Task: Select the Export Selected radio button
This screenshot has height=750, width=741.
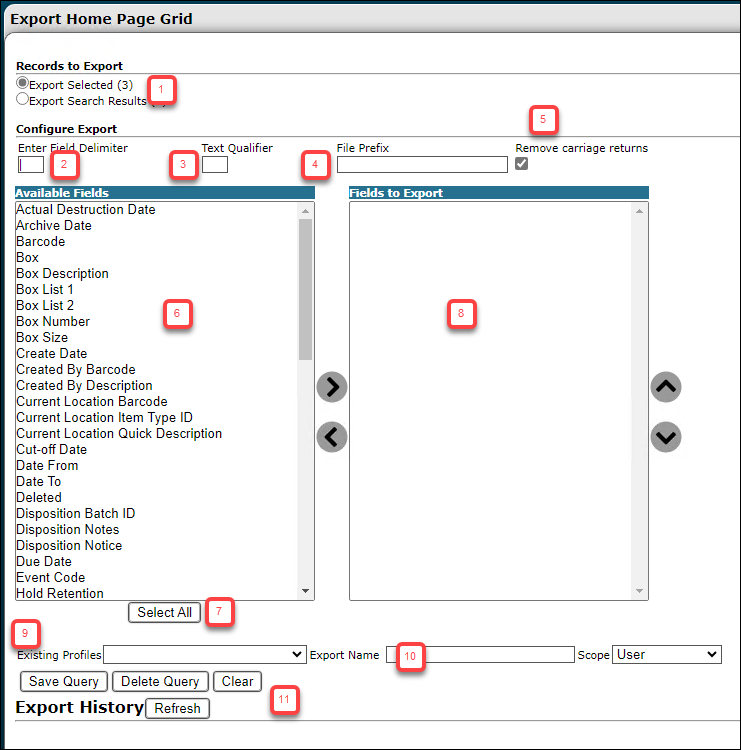Action: (22, 84)
